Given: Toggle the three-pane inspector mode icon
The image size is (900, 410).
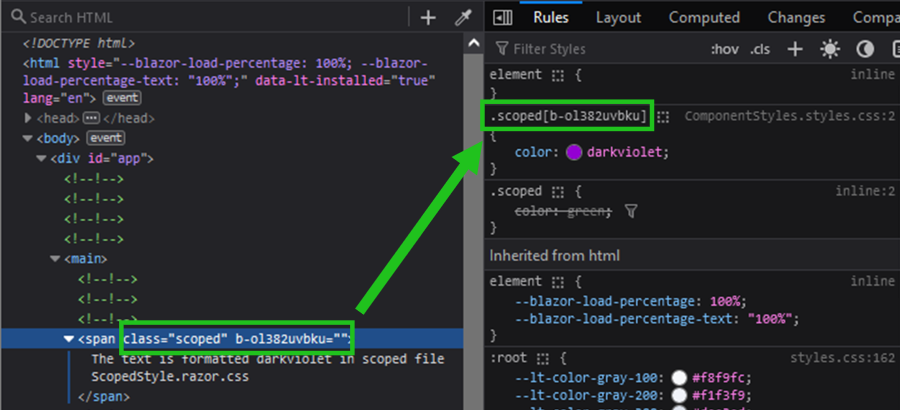Looking at the screenshot, I should tap(502, 18).
